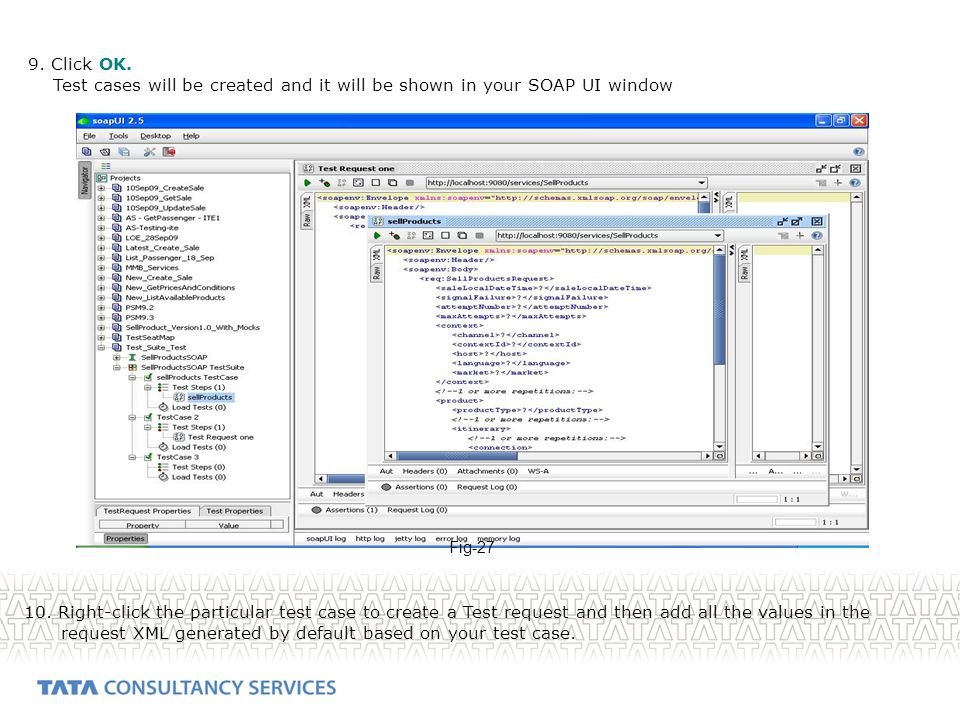Expand the SellProductsSOAP interface node
Screen dimensions: 960x720
pyautogui.click(x=116, y=358)
